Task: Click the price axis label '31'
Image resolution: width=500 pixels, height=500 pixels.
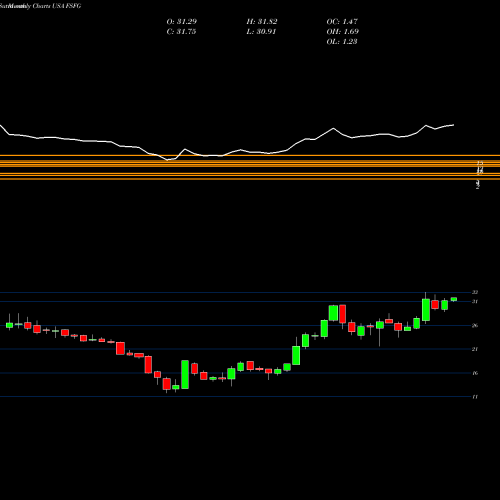Action: pos(475,302)
